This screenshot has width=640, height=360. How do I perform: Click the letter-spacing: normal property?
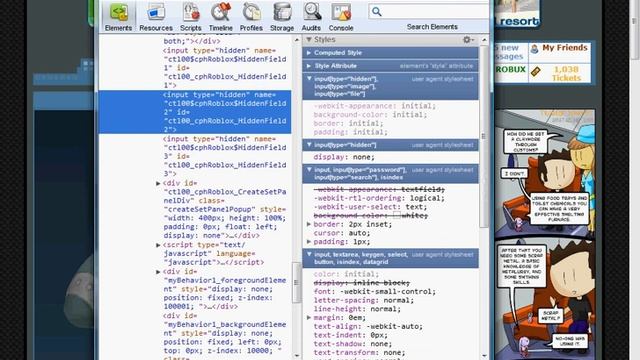(x=363, y=300)
